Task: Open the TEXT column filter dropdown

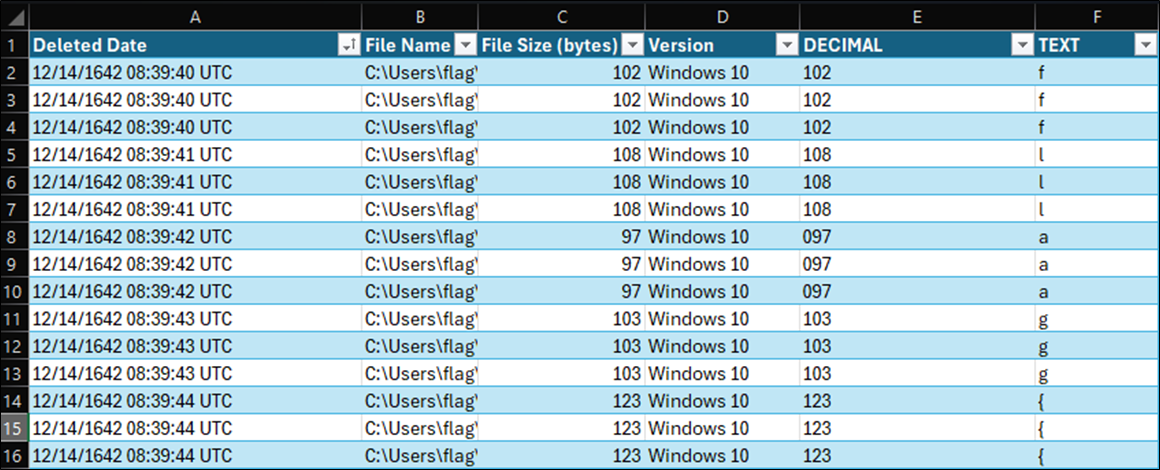Action: 1144,46
